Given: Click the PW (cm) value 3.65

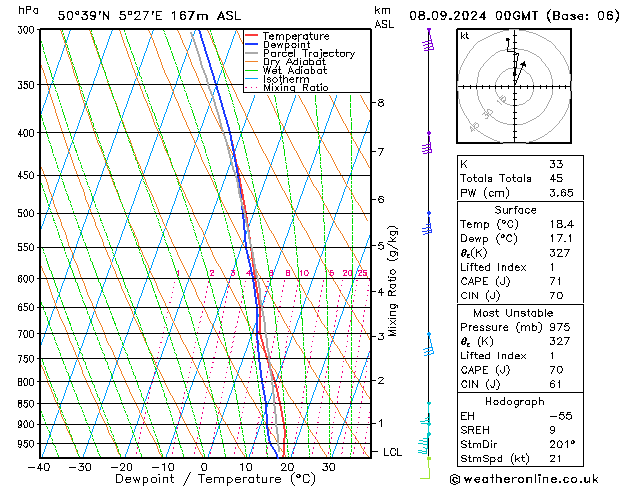Looking at the screenshot, I should (x=561, y=193).
